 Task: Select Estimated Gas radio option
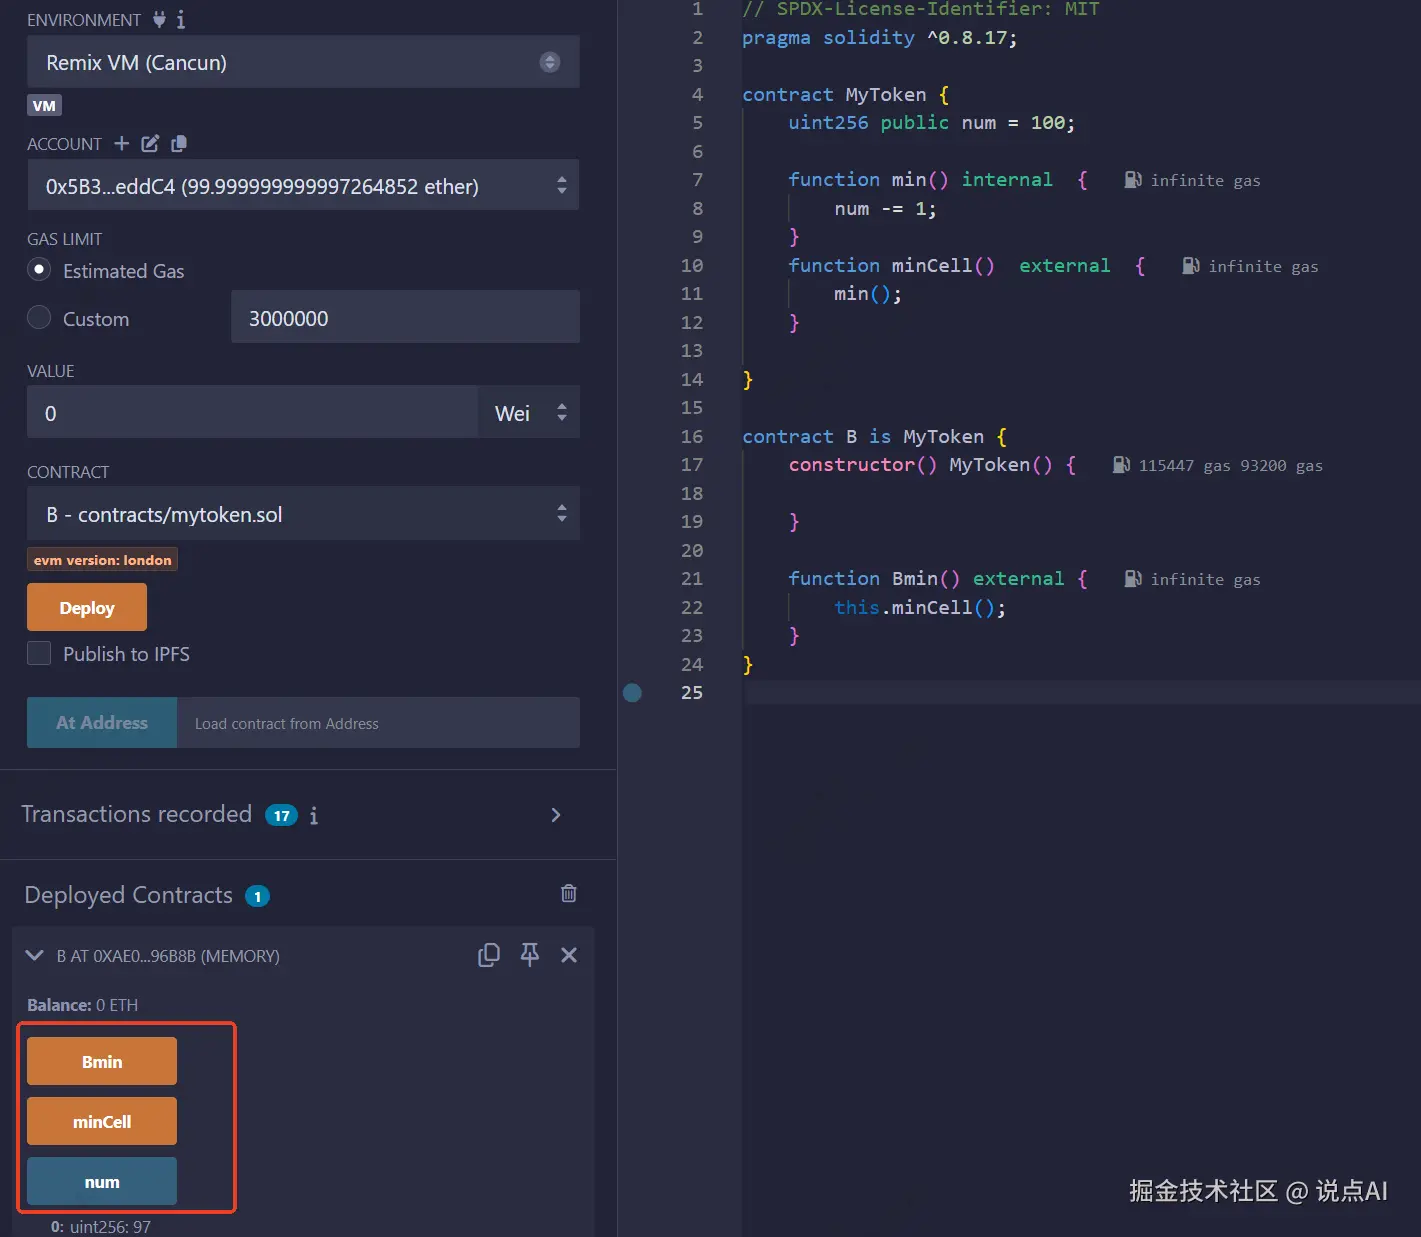(x=39, y=270)
